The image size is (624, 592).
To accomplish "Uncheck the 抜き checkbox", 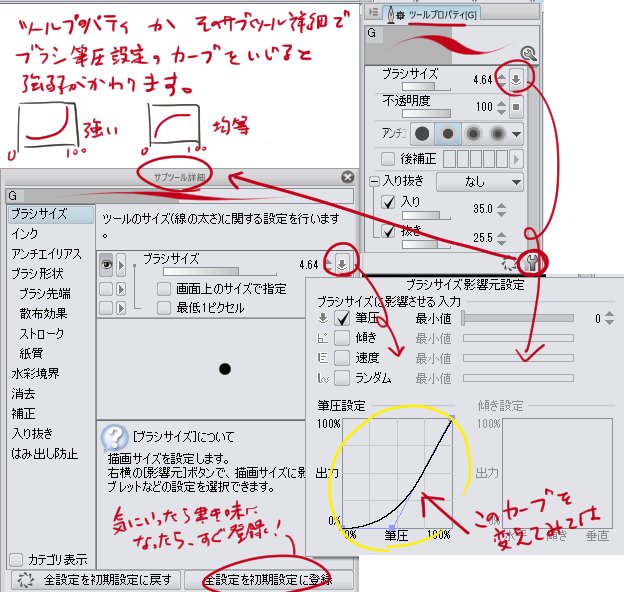I will tap(388, 231).
